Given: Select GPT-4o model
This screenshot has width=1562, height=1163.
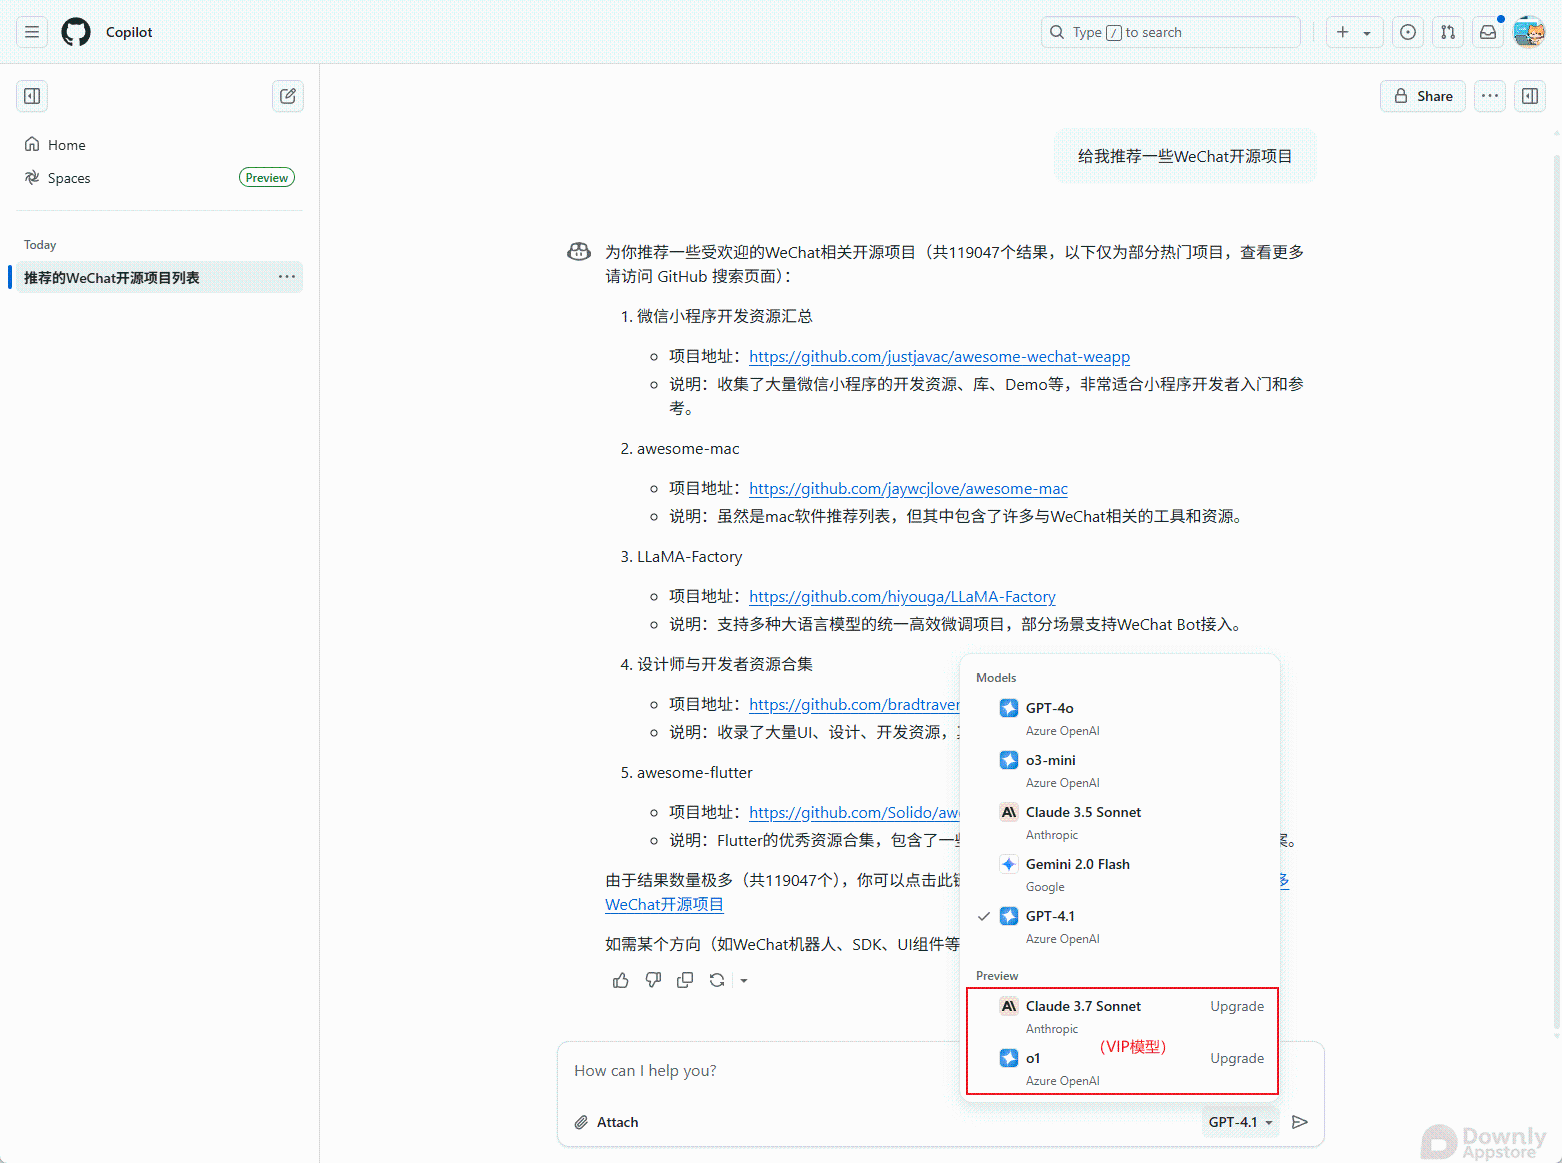Looking at the screenshot, I should click(x=1120, y=718).
